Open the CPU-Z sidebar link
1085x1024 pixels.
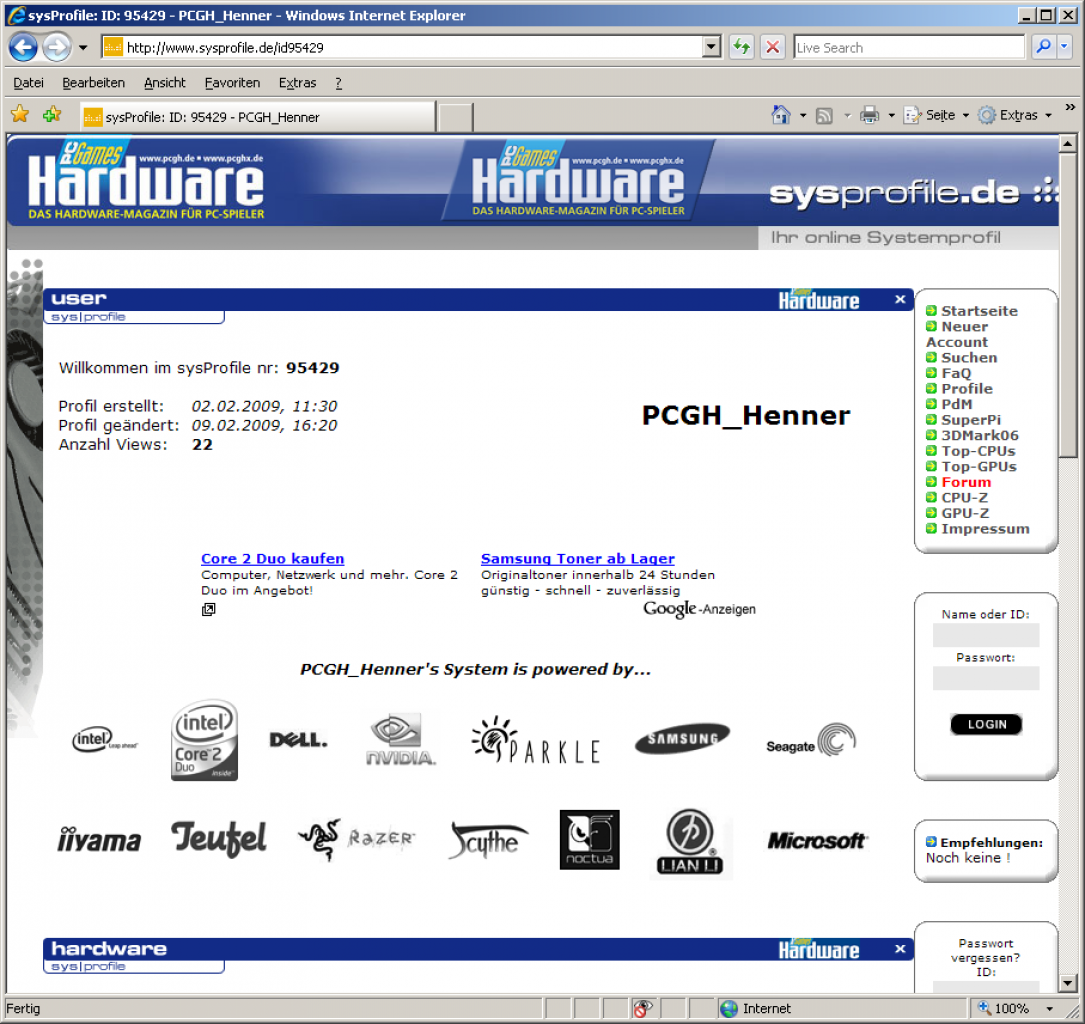[964, 497]
